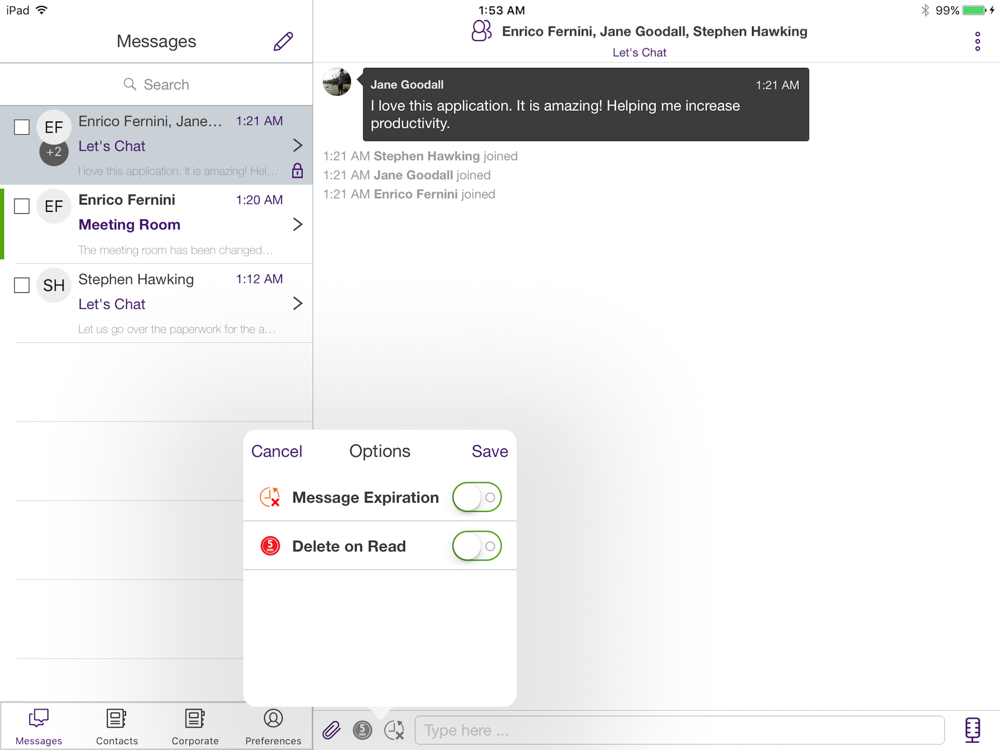Switch to the Preferences tab
The image size is (1000, 750).
273,726
